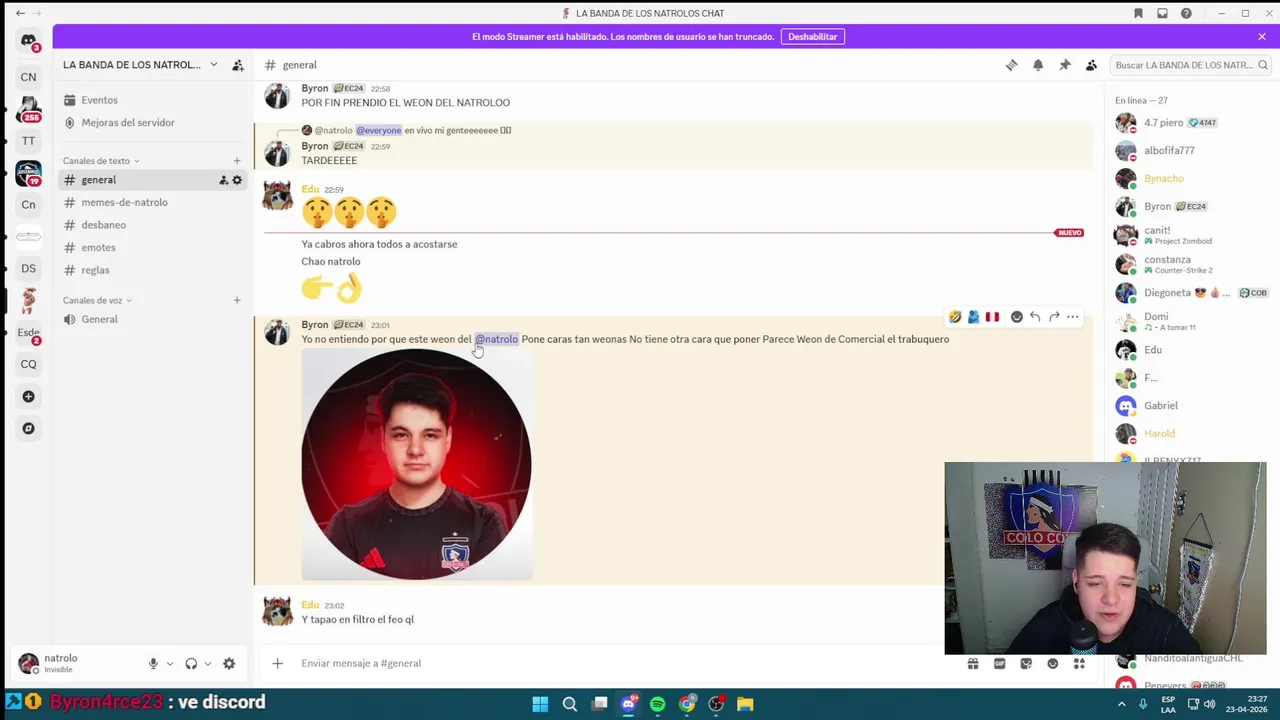The height and width of the screenshot is (720, 1280).
Task: Open File Explorer from taskbar
Action: (x=745, y=704)
